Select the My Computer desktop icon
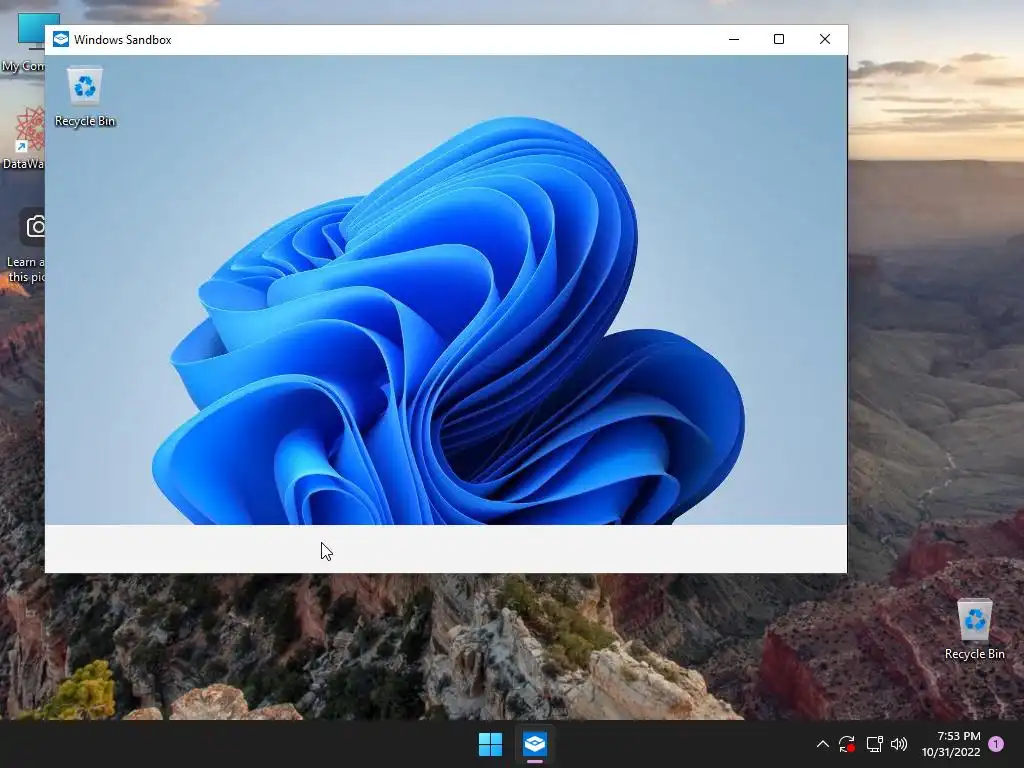Screen dimensions: 1024x768 click(23, 42)
